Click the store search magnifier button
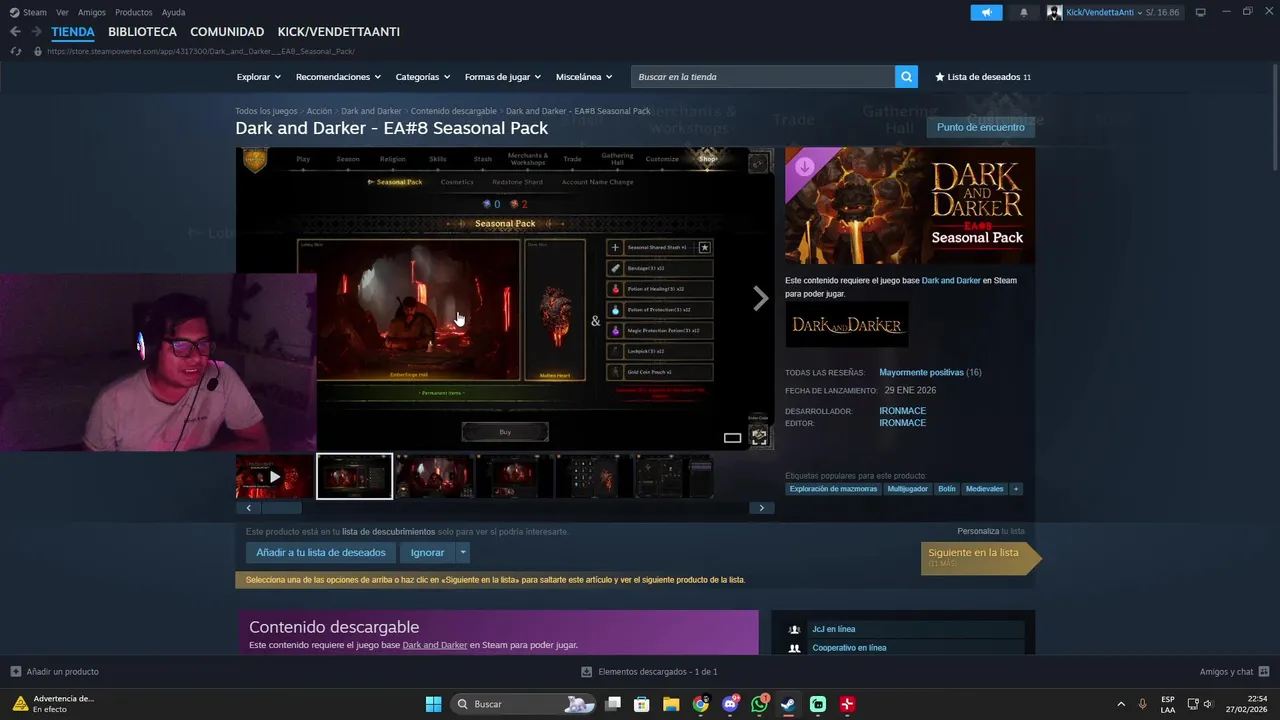This screenshot has height=720, width=1280. [906, 77]
